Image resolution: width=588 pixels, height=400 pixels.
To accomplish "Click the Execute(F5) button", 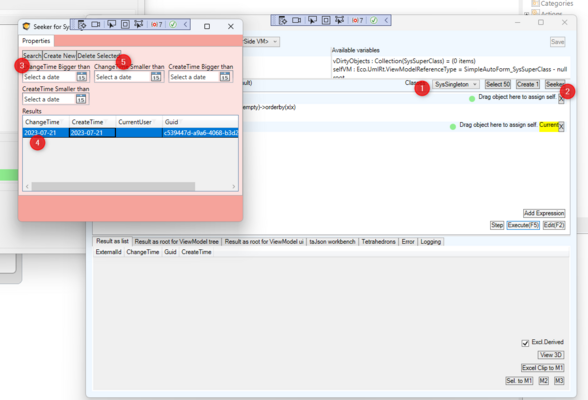I will tap(523, 225).
